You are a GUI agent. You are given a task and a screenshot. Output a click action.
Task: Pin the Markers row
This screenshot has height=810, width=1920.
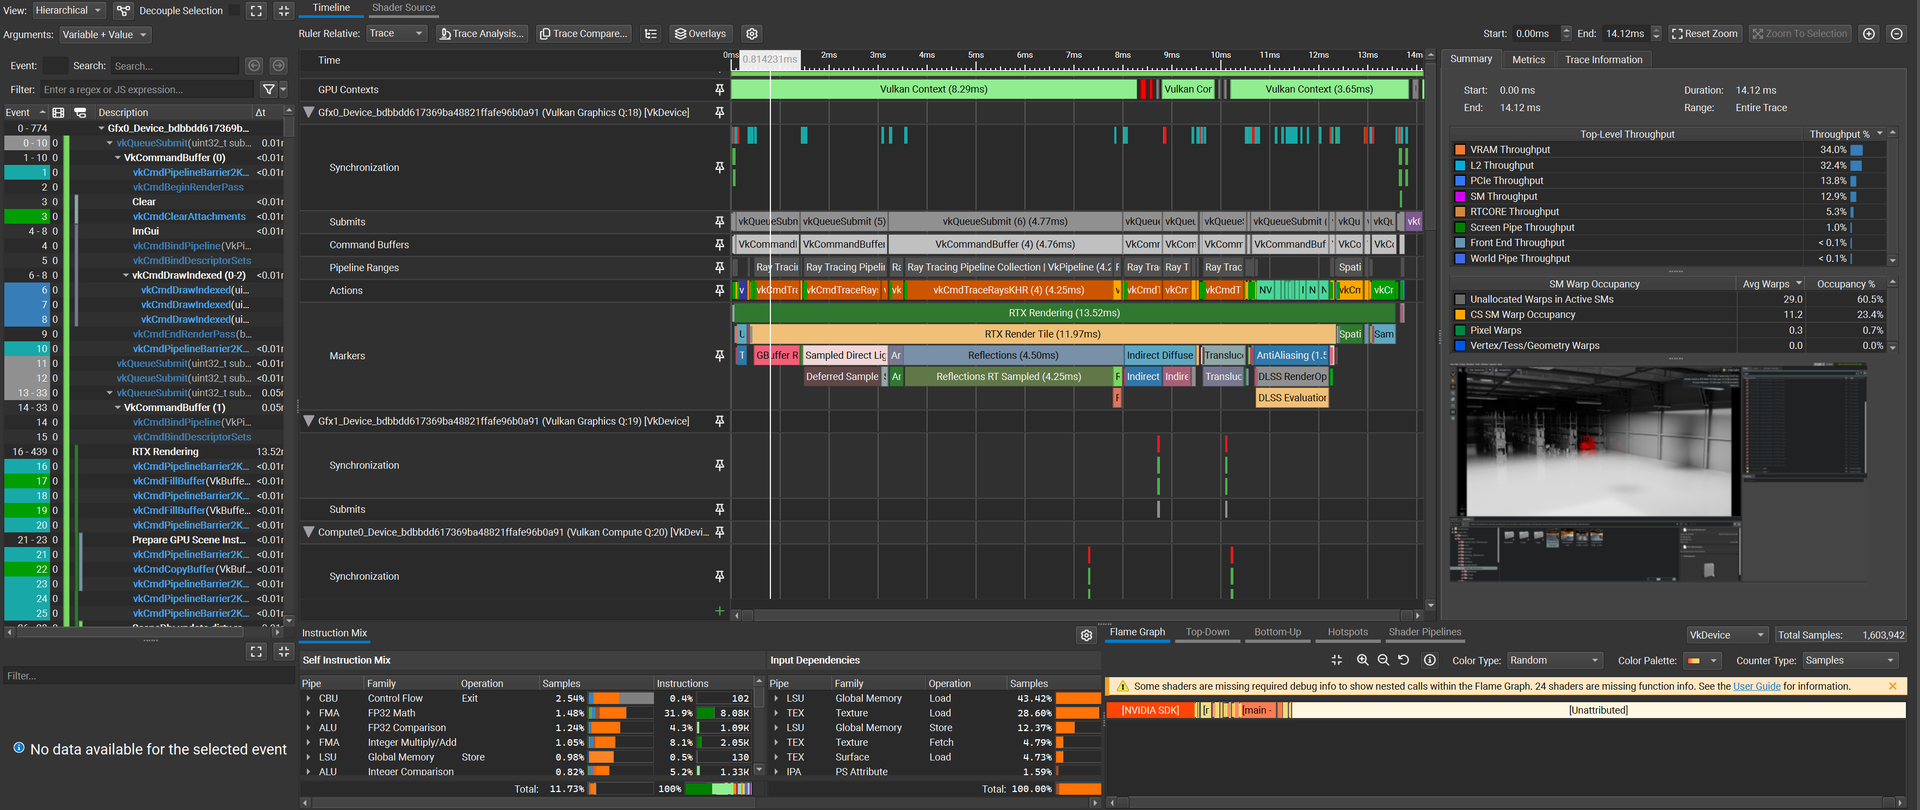[719, 356]
